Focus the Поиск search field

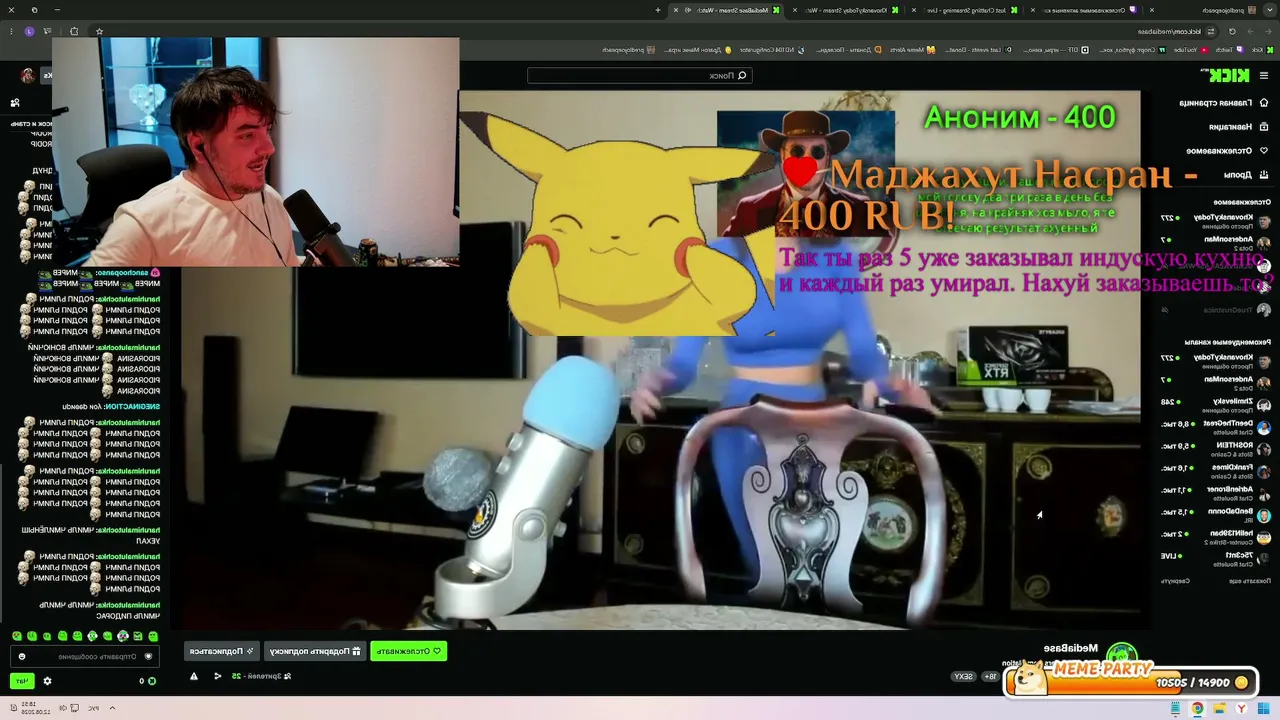click(640, 75)
